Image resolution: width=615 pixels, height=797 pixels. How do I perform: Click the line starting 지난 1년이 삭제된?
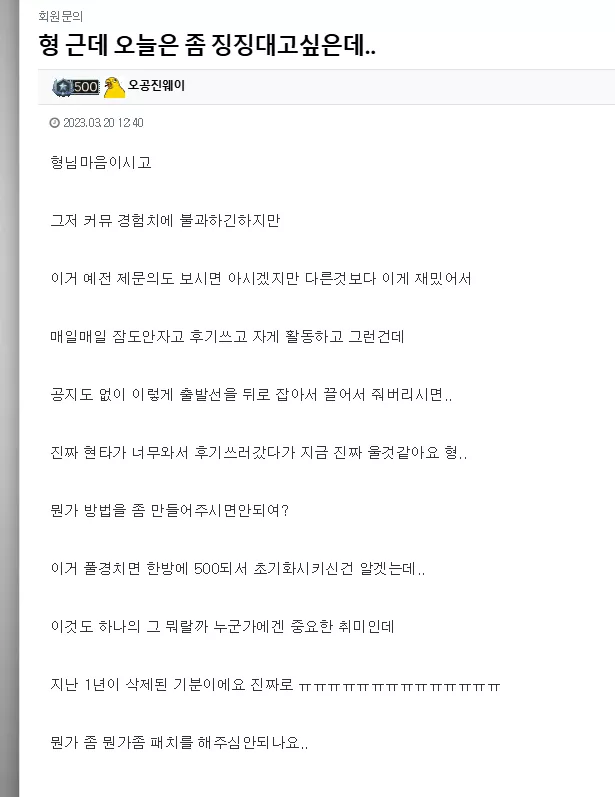coord(275,684)
